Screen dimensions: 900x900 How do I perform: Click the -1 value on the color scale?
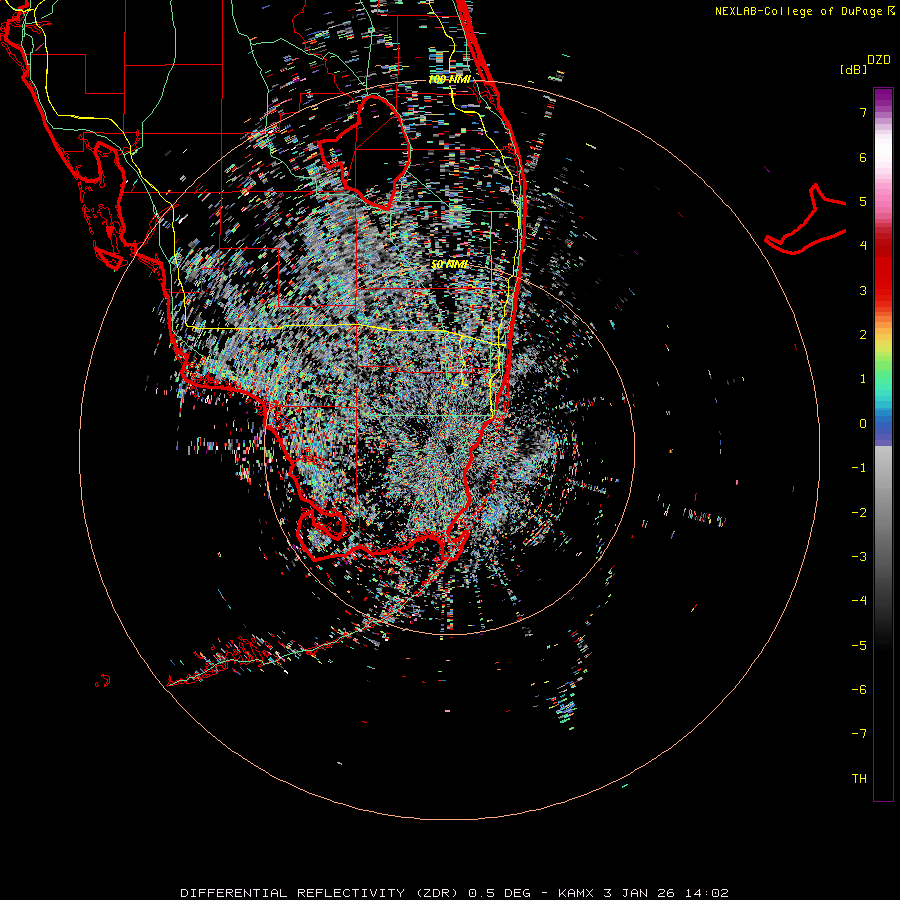pyautogui.click(x=859, y=468)
